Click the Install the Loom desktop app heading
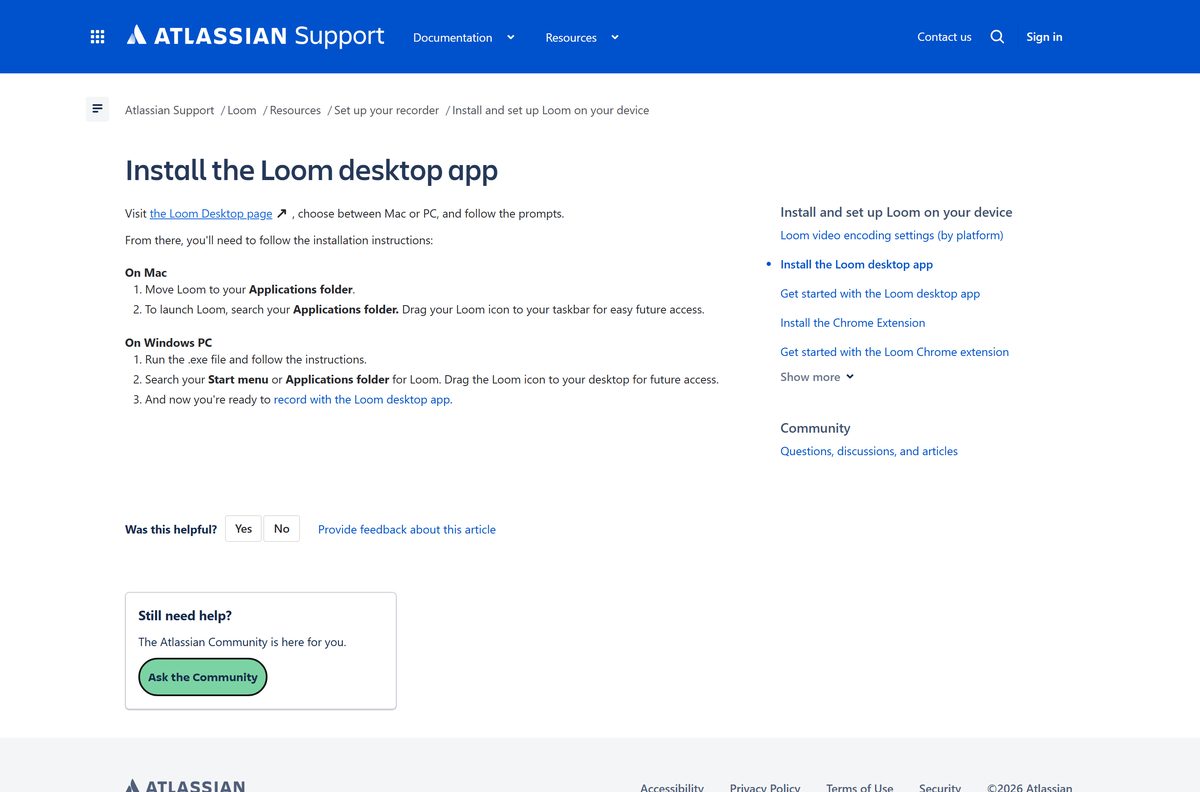Image resolution: width=1200 pixels, height=792 pixels. (311, 170)
